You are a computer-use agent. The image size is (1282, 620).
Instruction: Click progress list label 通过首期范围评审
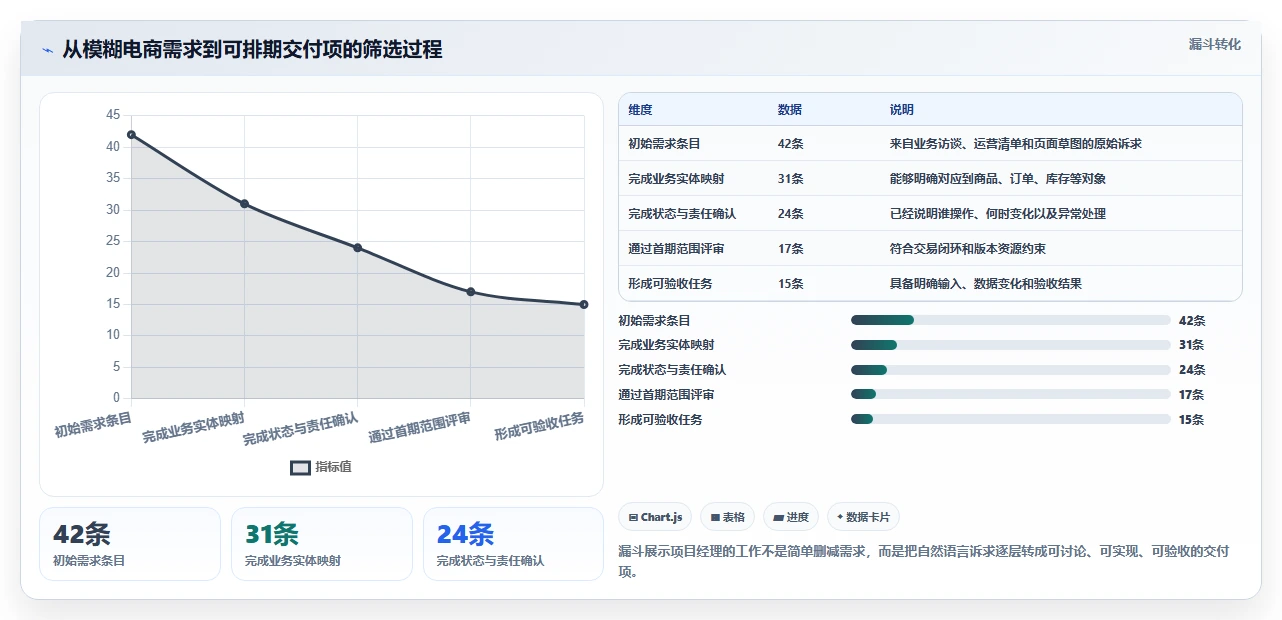click(666, 395)
